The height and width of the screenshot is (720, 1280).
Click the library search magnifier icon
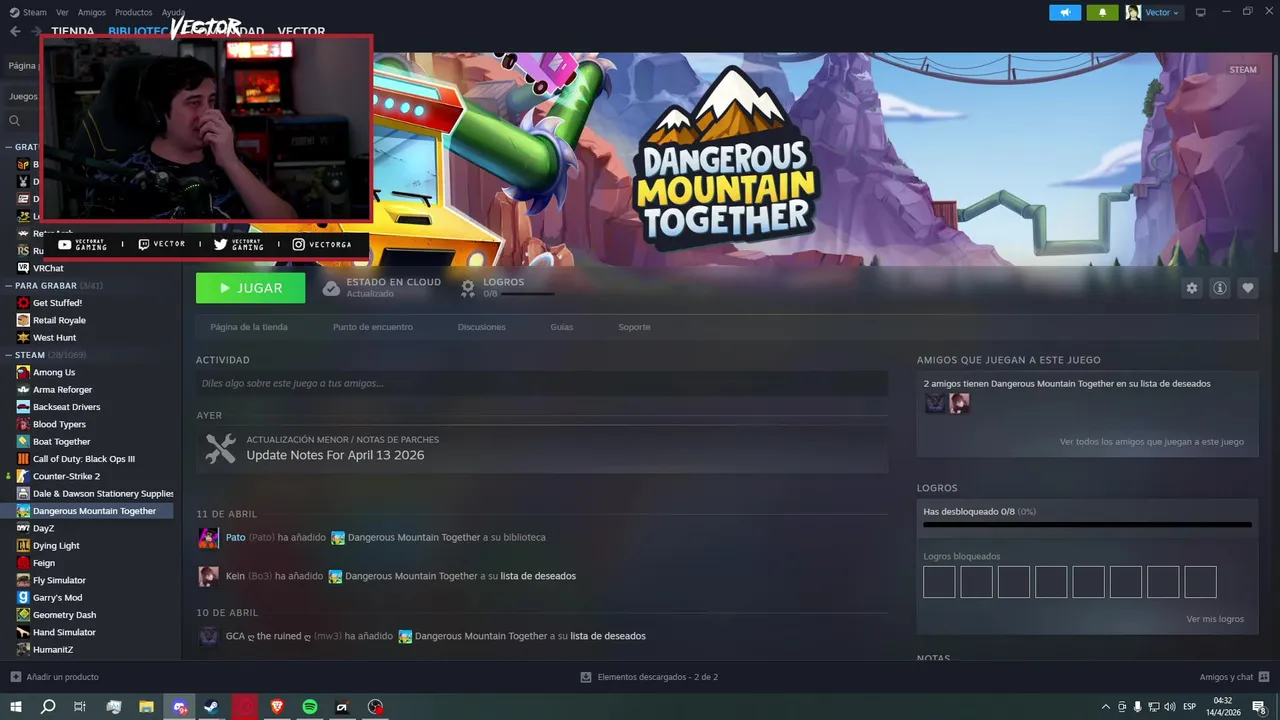click(x=14, y=121)
